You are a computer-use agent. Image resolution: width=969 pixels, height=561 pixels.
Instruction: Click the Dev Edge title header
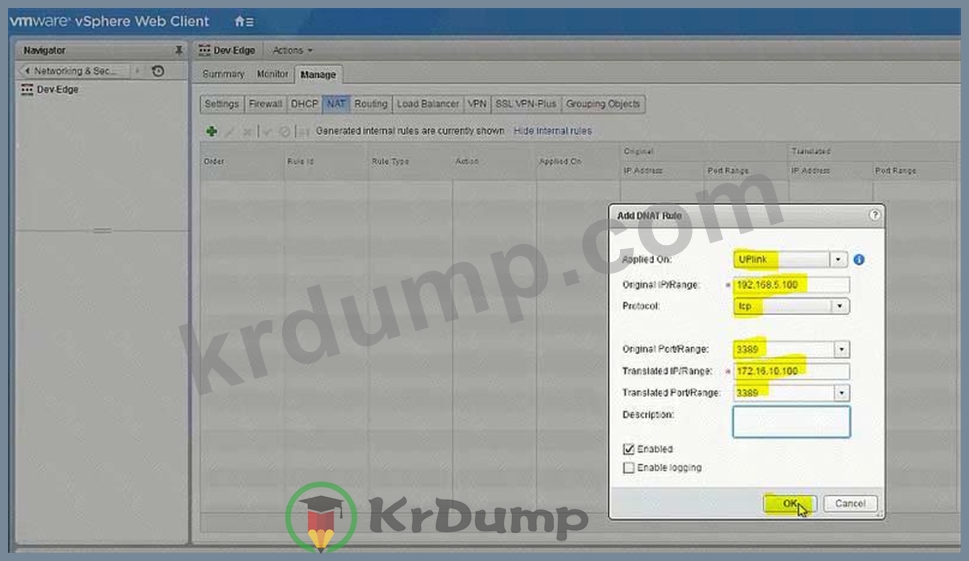point(234,50)
